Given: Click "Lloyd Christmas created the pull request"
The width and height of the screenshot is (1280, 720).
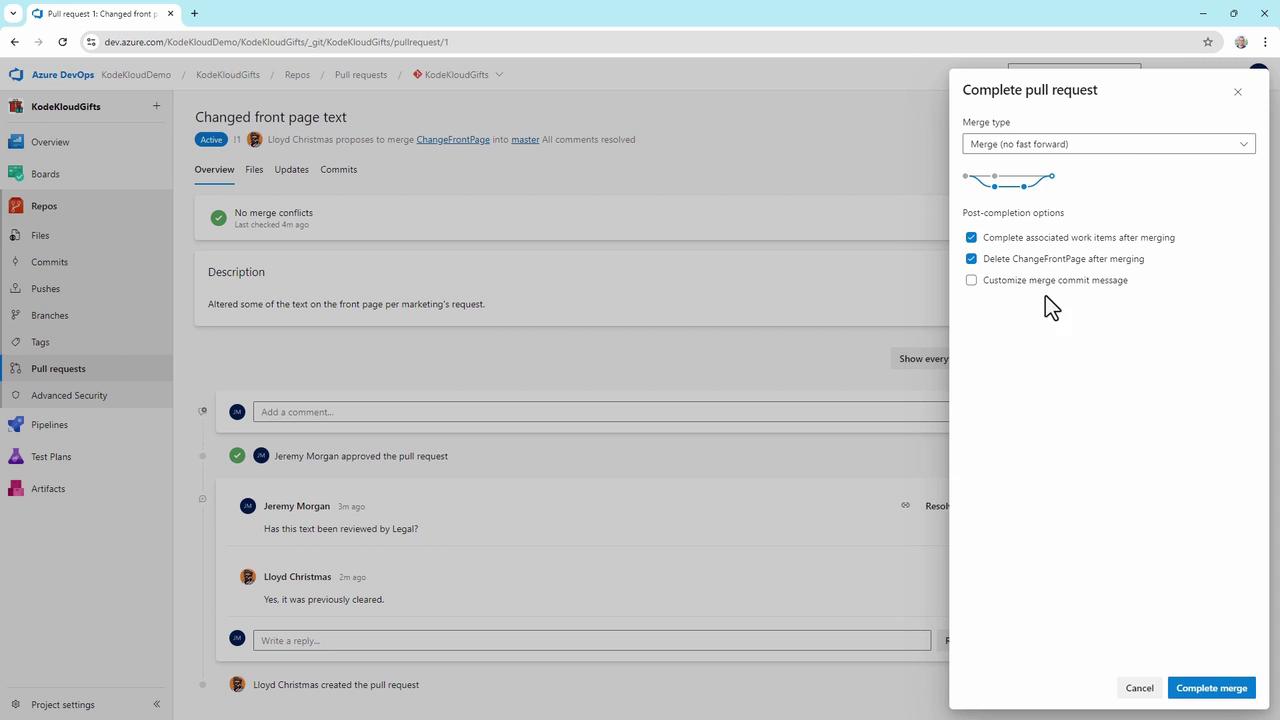Looking at the screenshot, I should point(336,685).
